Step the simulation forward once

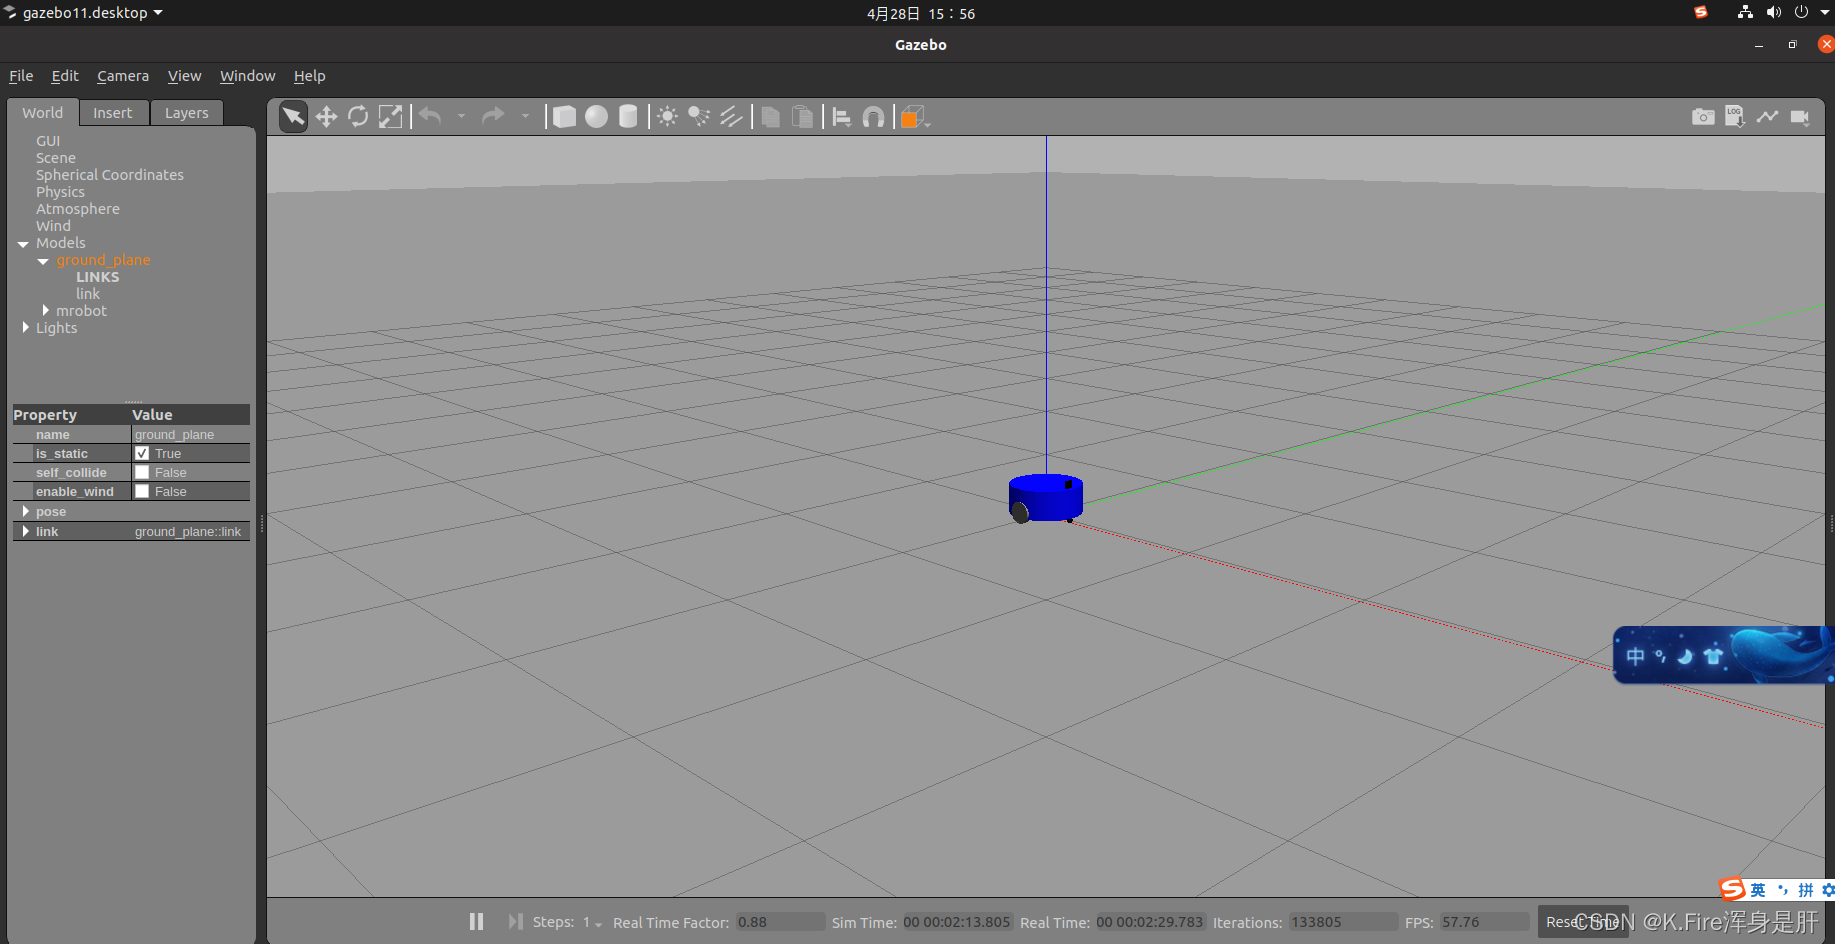(x=515, y=921)
